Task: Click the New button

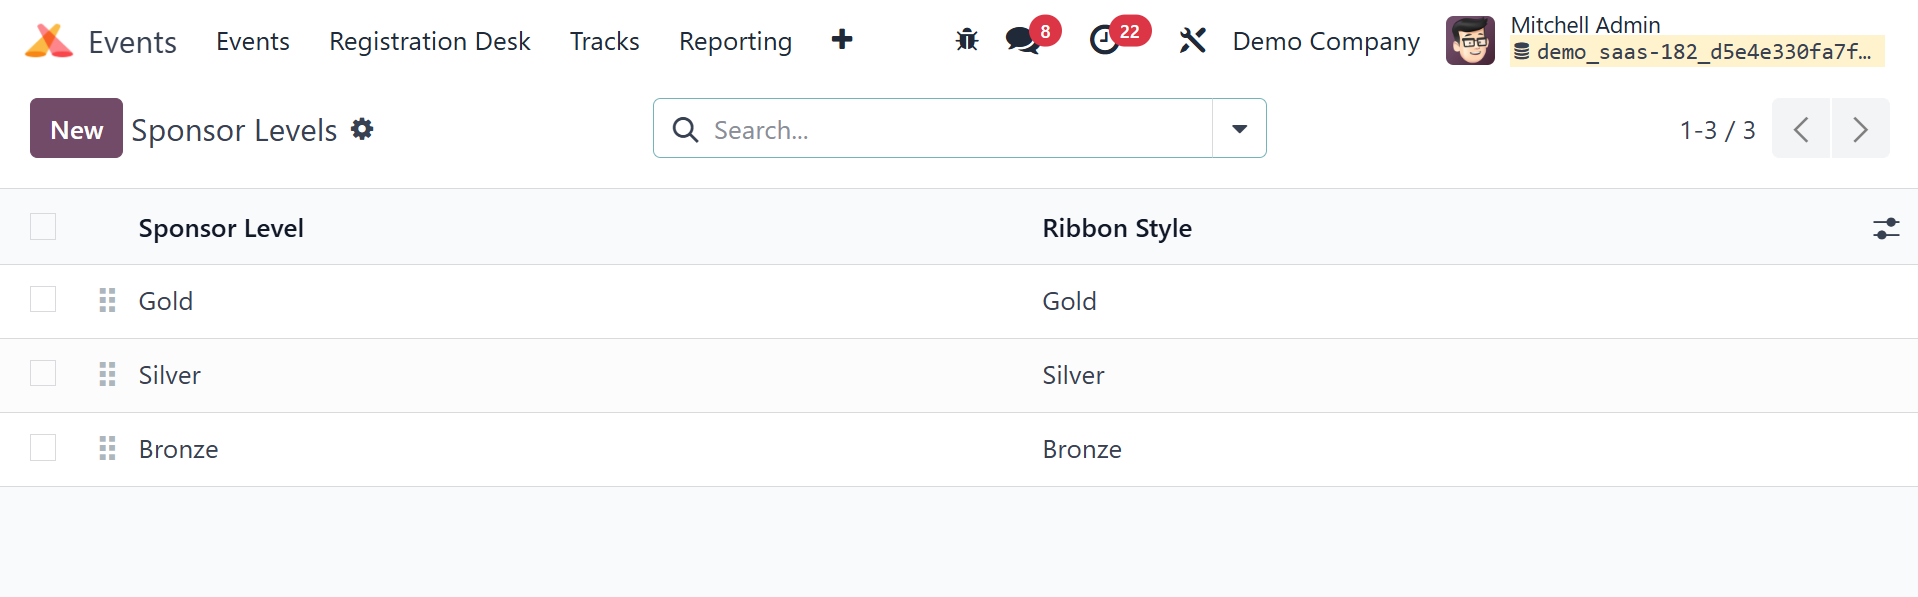Action: click(76, 128)
